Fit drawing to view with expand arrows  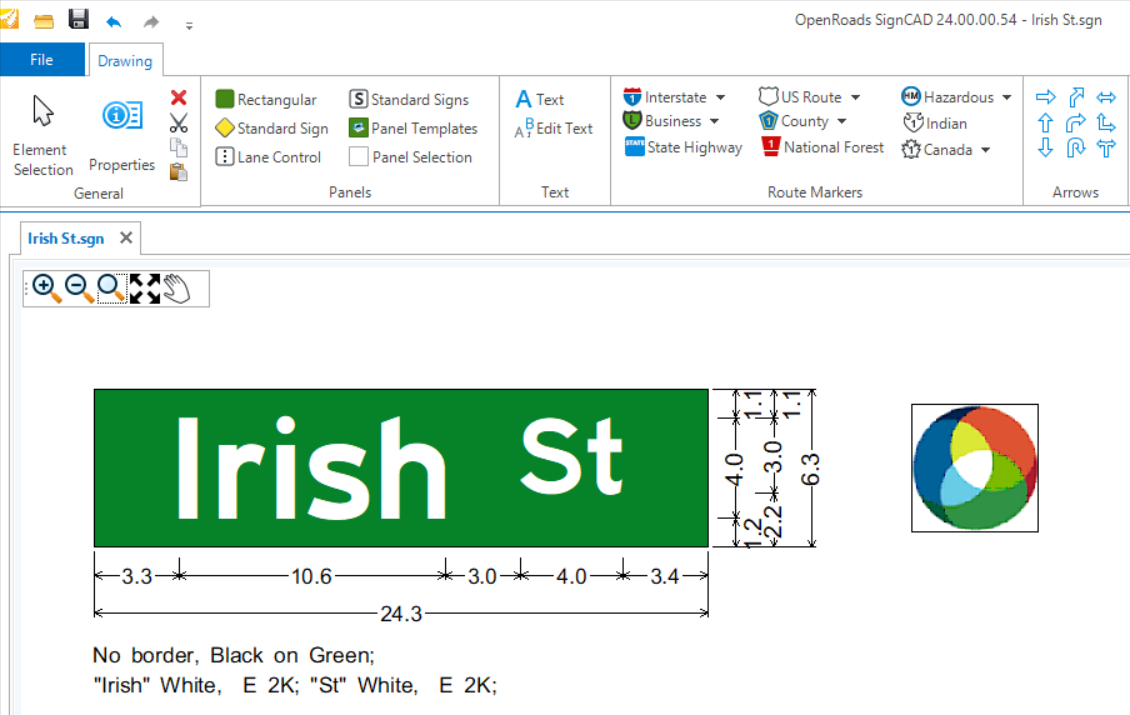pyautogui.click(x=145, y=288)
